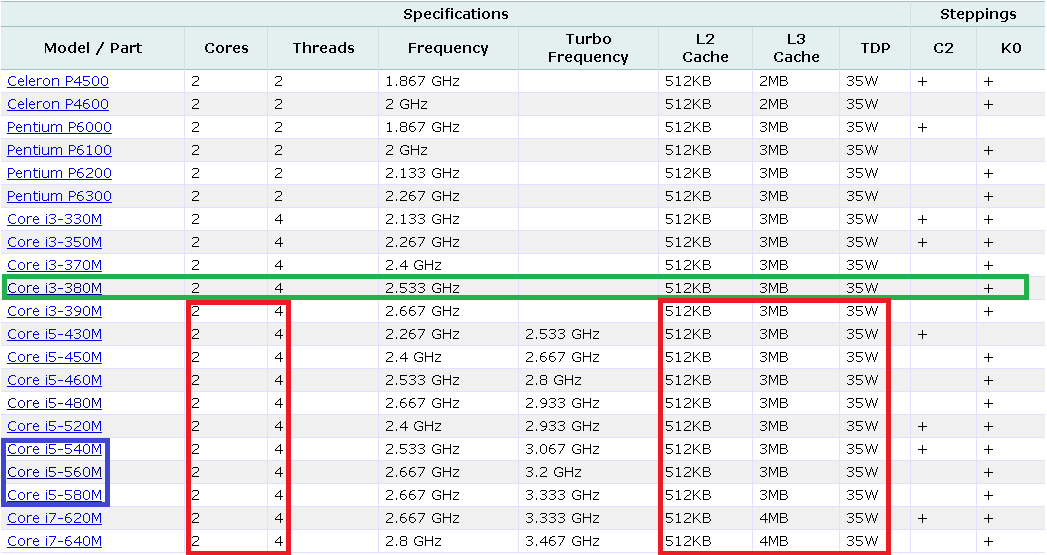The image size is (1047, 555).
Task: Click the L3 Cache column header
Action: coord(796,48)
